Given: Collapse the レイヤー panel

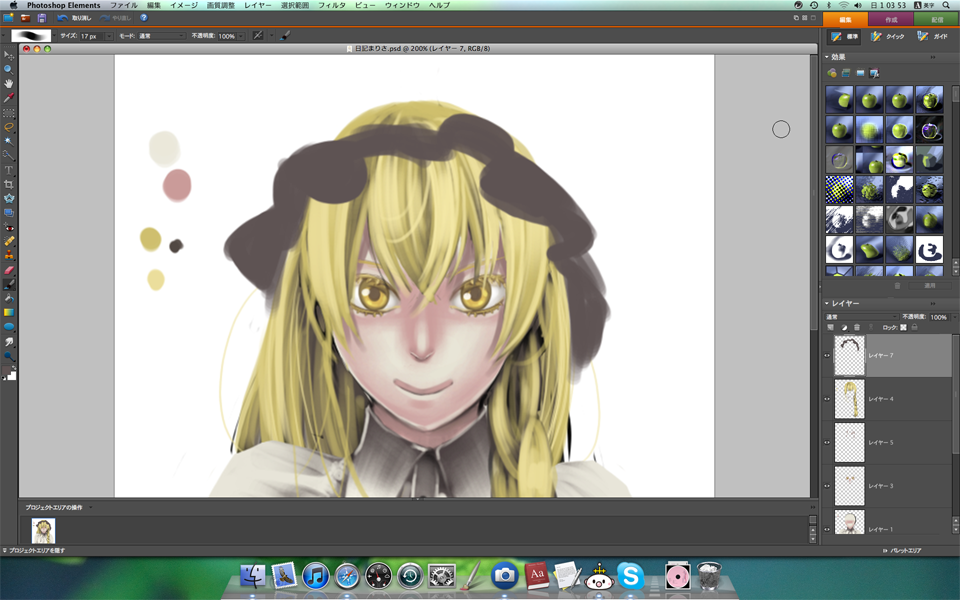Looking at the screenshot, I should [827, 304].
